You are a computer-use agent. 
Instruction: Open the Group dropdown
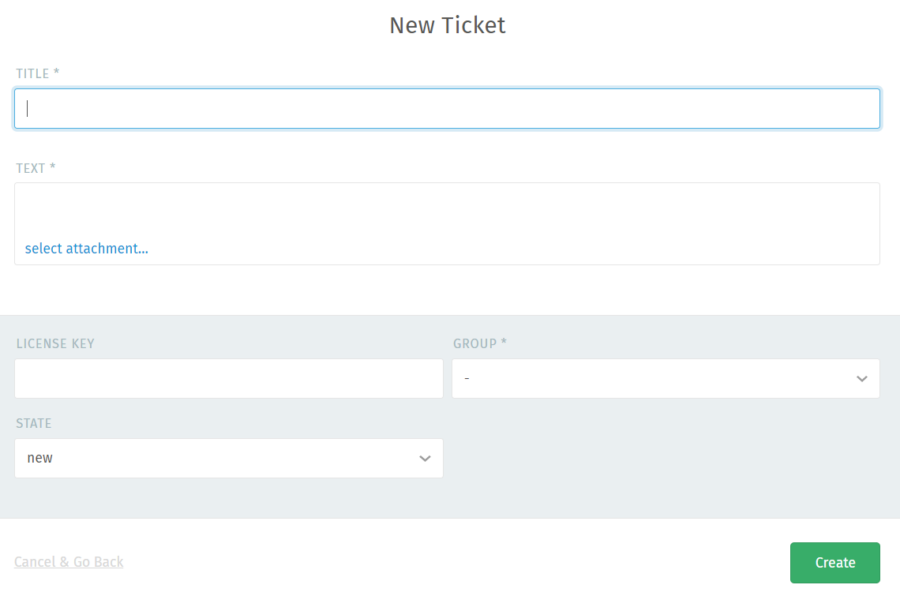(x=665, y=378)
